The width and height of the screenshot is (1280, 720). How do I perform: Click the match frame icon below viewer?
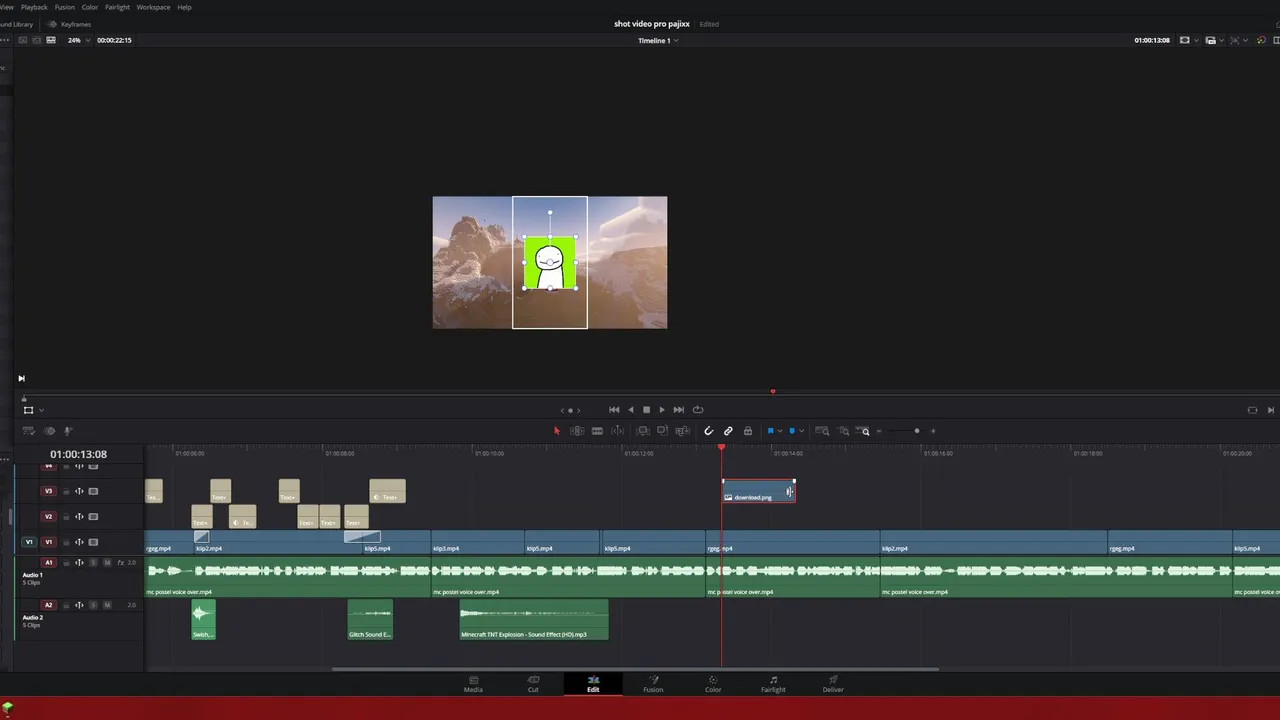click(1252, 410)
